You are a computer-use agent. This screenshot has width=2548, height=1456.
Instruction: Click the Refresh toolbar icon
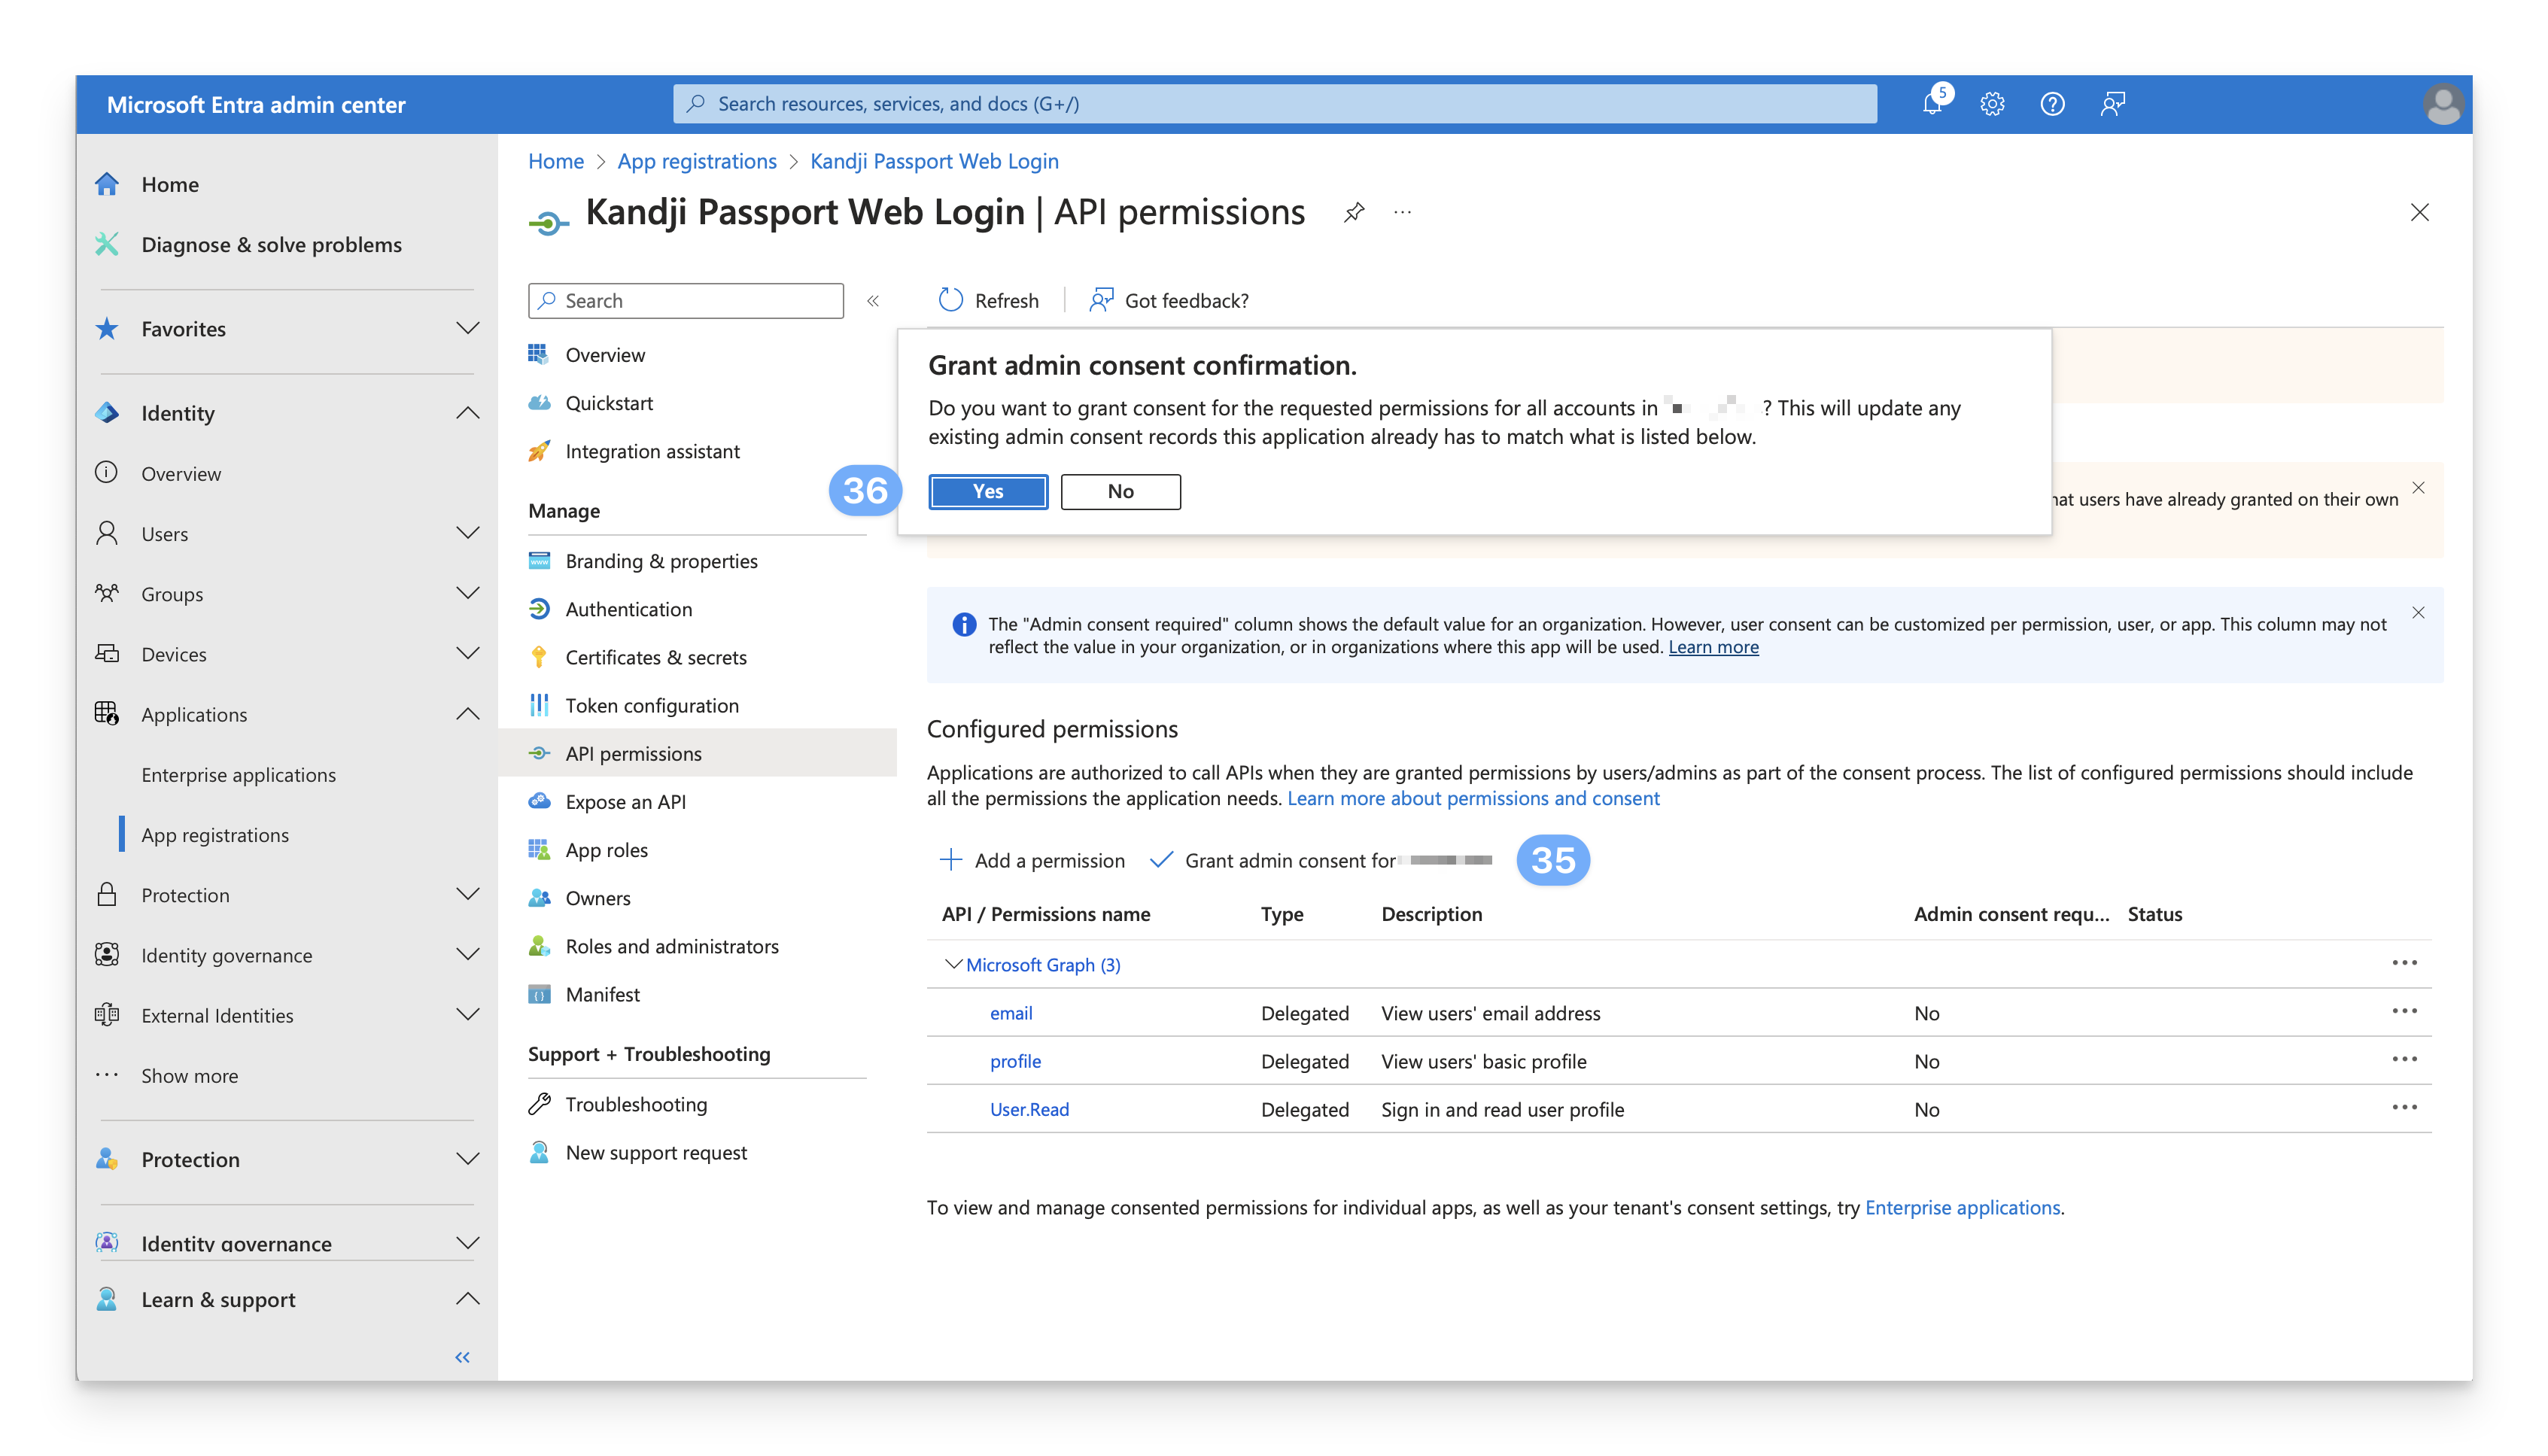[x=951, y=300]
